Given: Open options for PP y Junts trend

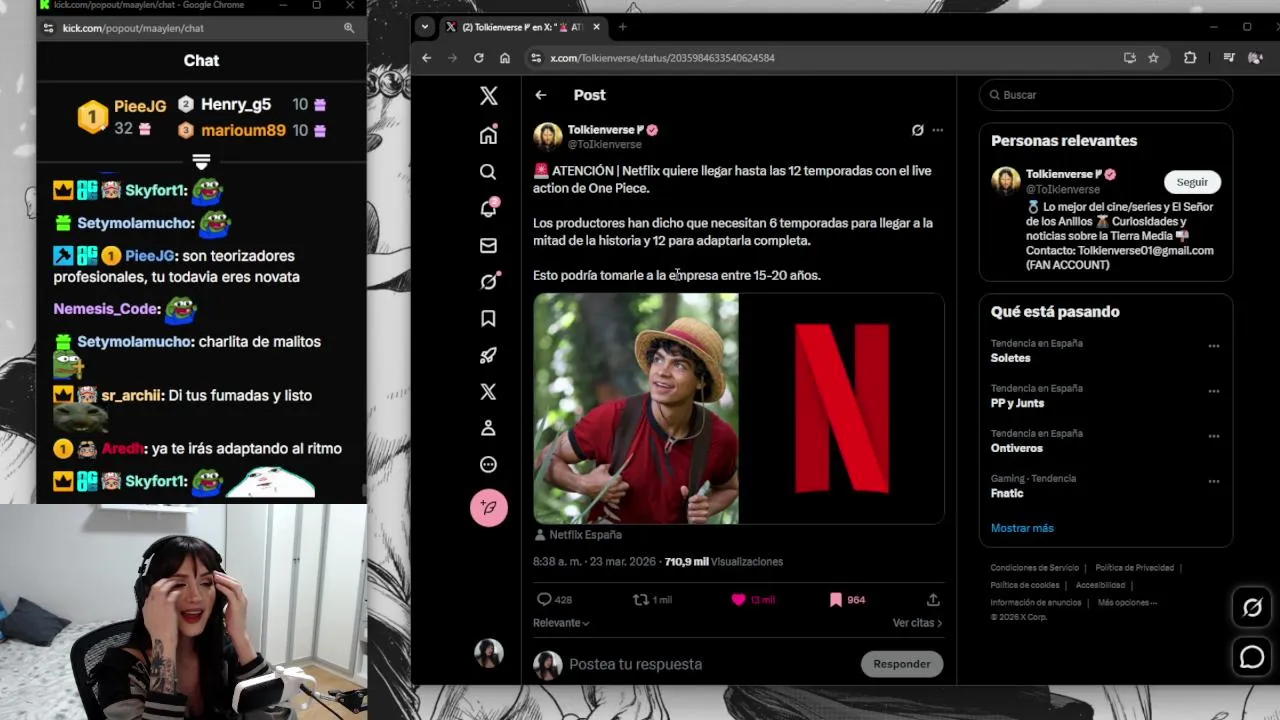Looking at the screenshot, I should (x=1213, y=391).
